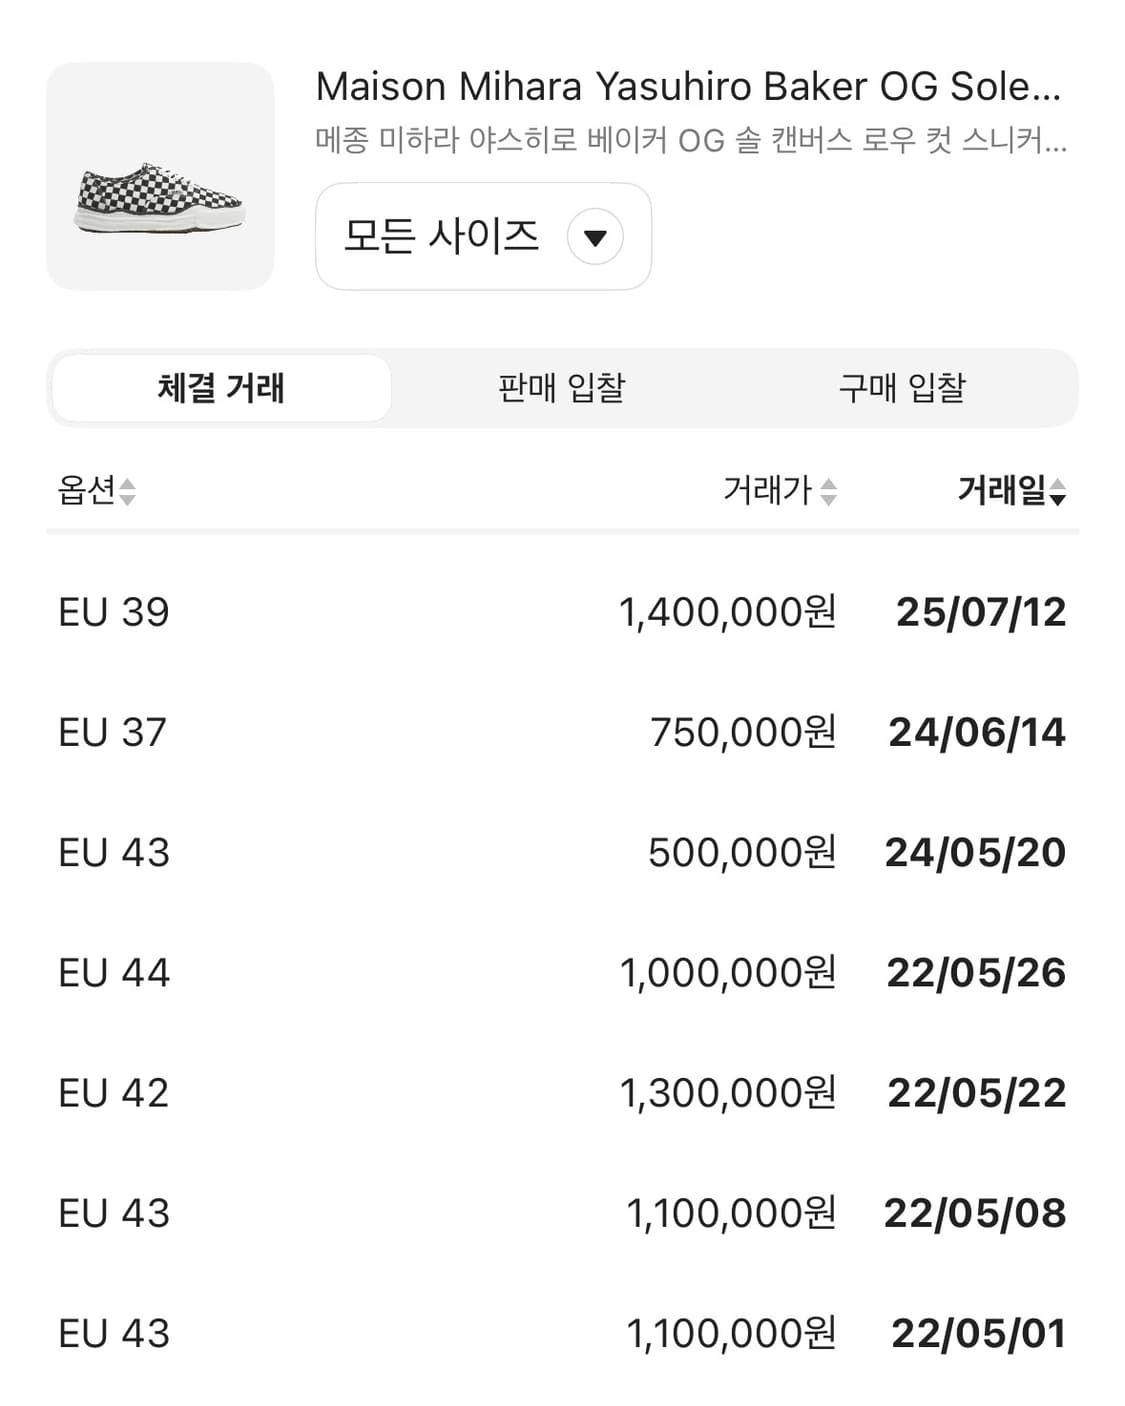The height and width of the screenshot is (1406, 1125).
Task: Click the 거래가 column header label
Action: point(767,490)
